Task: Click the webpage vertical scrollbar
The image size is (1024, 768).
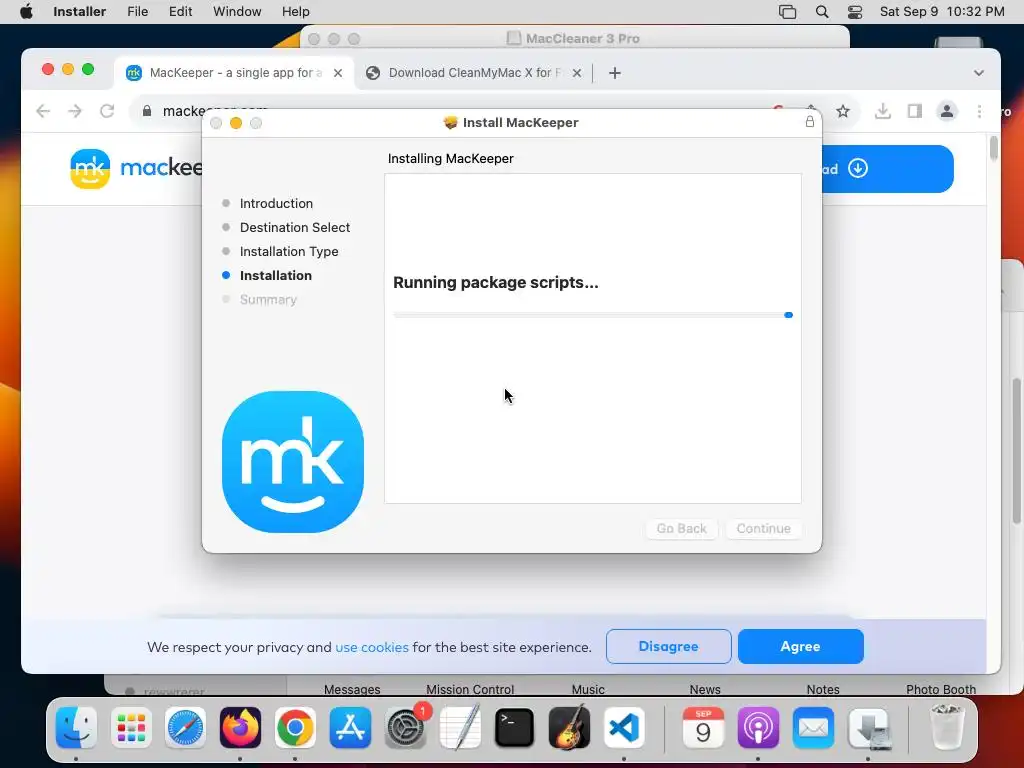Action: [x=994, y=148]
